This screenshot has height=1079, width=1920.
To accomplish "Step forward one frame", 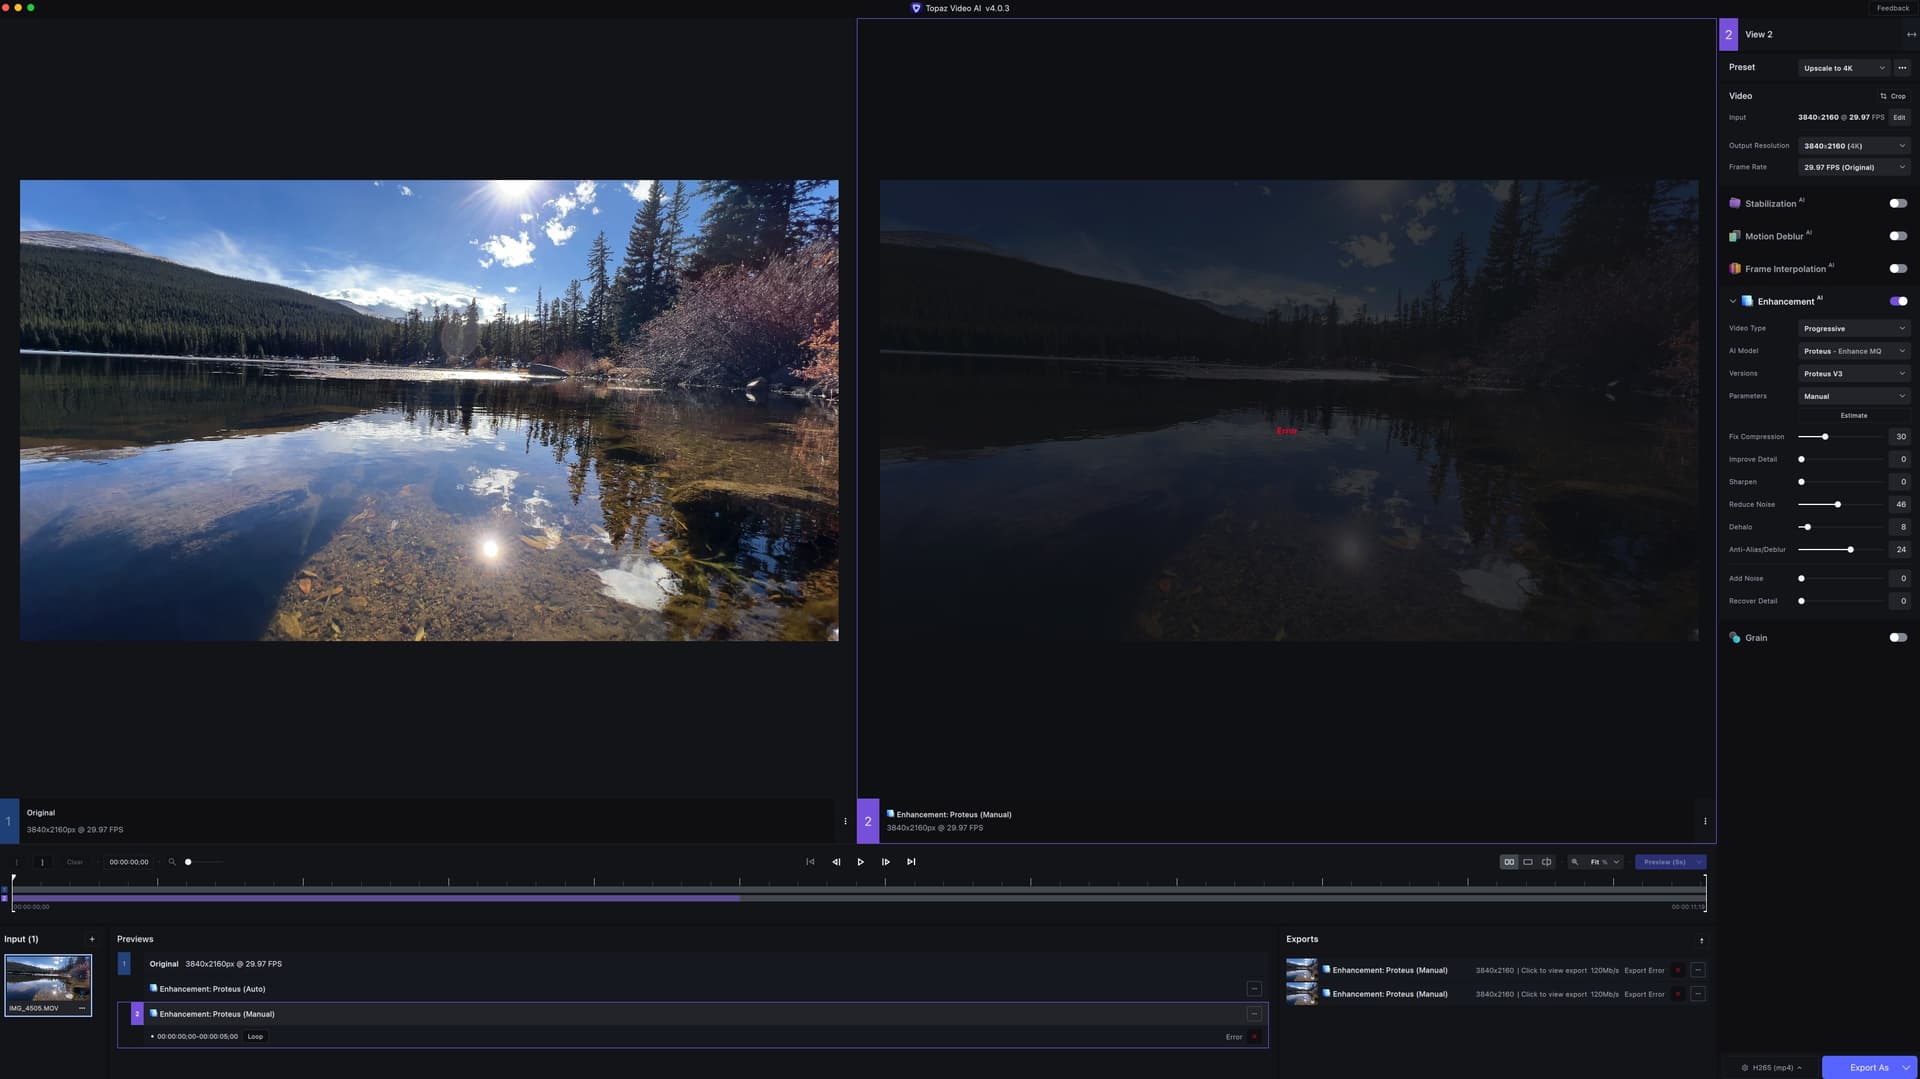I will (x=886, y=862).
